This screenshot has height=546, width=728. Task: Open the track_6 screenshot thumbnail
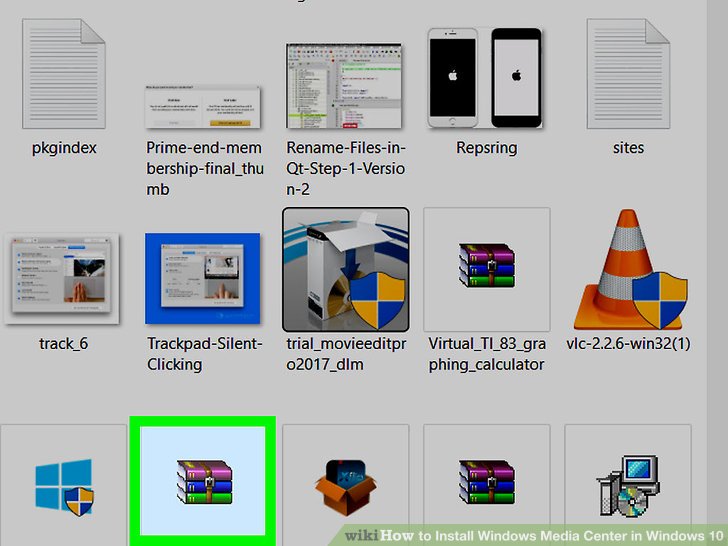tap(62, 279)
